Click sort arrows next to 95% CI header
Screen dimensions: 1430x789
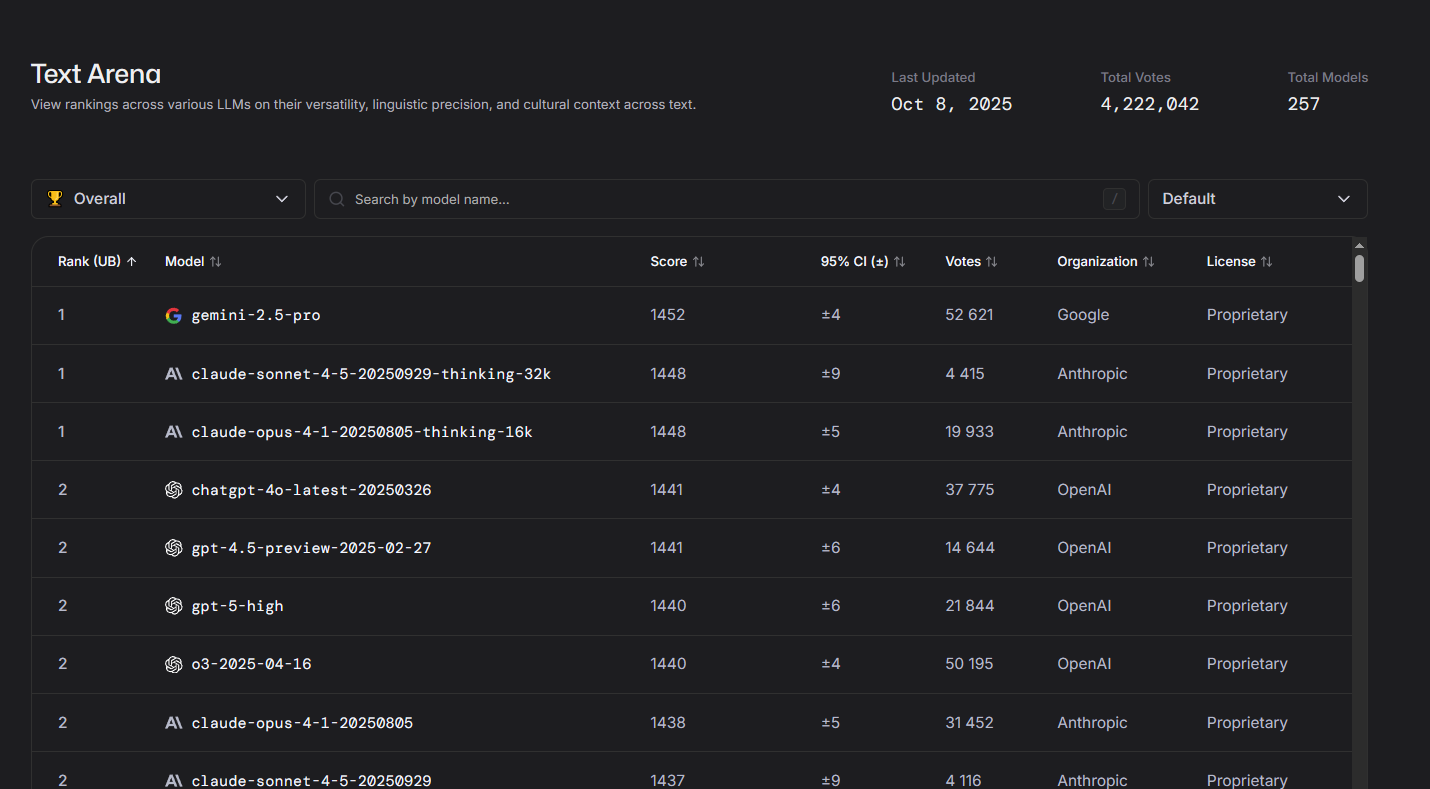[899, 262]
